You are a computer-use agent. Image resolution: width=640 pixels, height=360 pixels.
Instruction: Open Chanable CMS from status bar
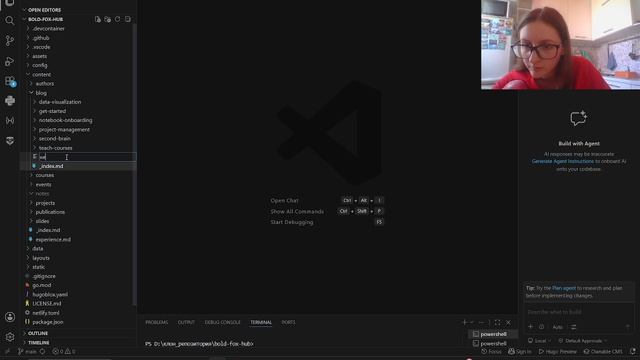click(x=603, y=351)
